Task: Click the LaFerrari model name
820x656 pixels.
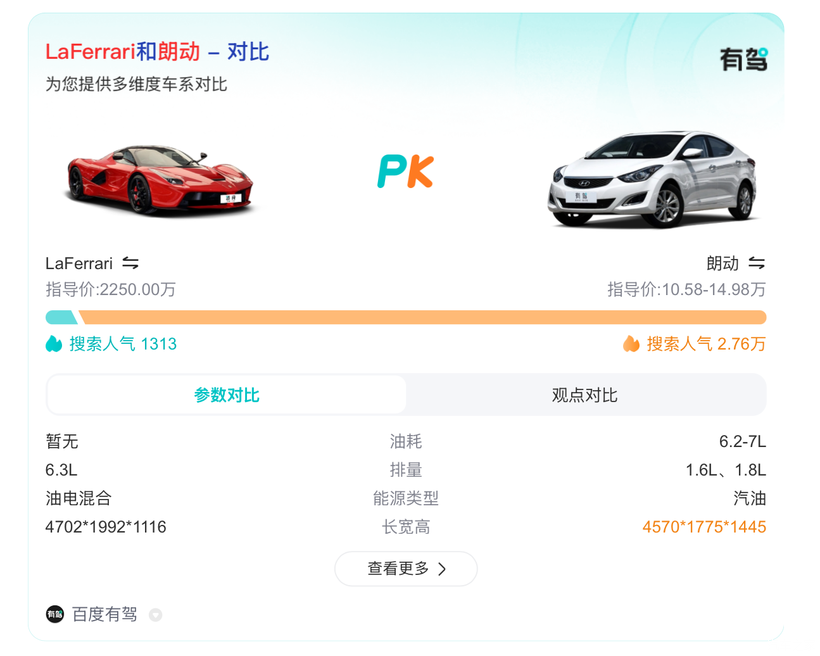Action: 79,263
